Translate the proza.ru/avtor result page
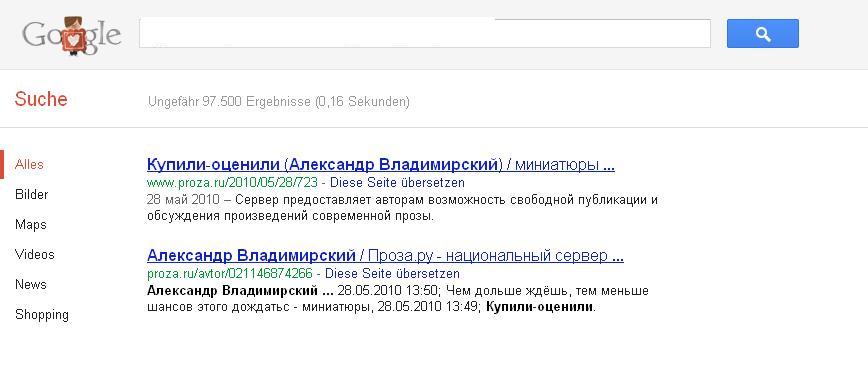This screenshot has width=868, height=384. (392, 273)
